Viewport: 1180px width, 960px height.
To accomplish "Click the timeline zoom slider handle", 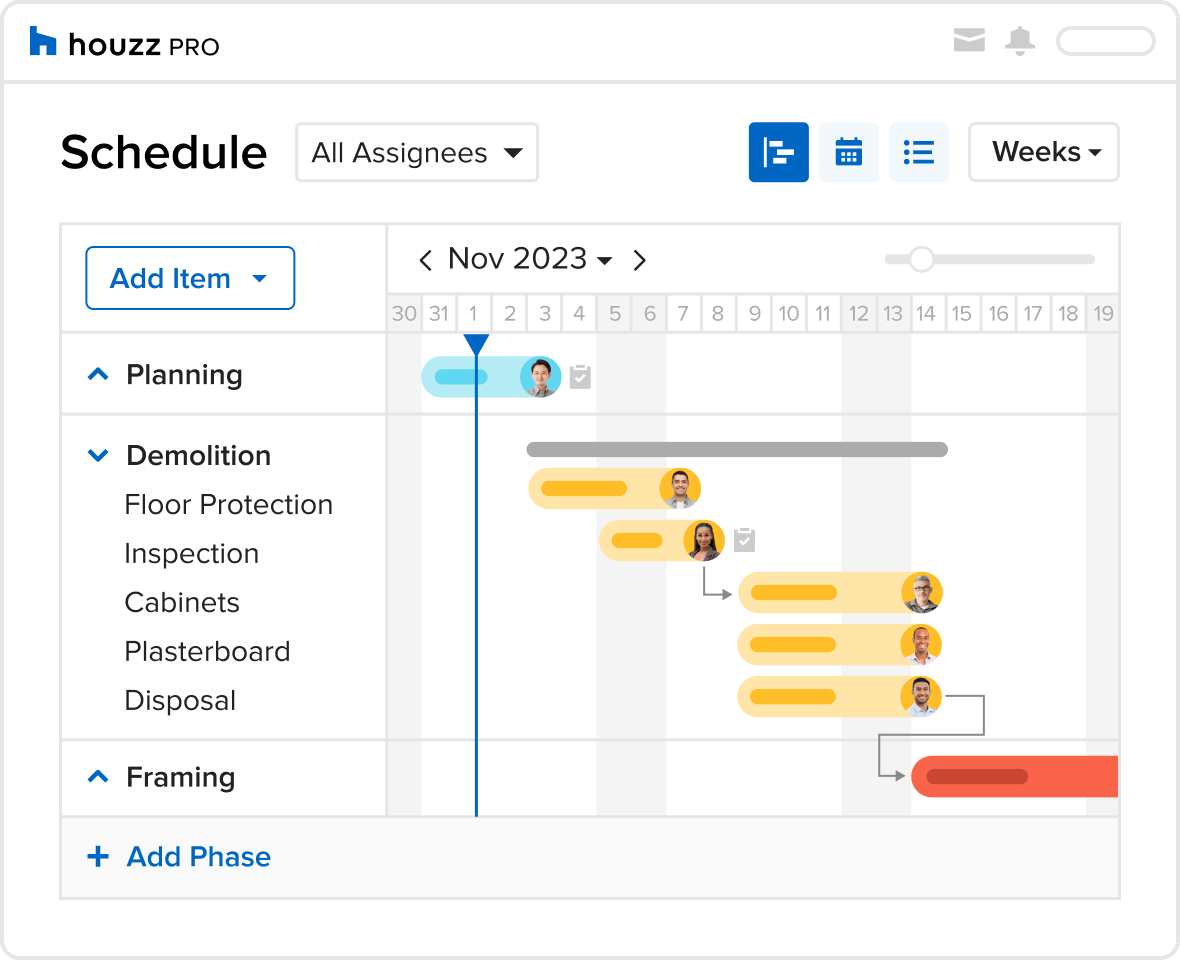I will 921,260.
